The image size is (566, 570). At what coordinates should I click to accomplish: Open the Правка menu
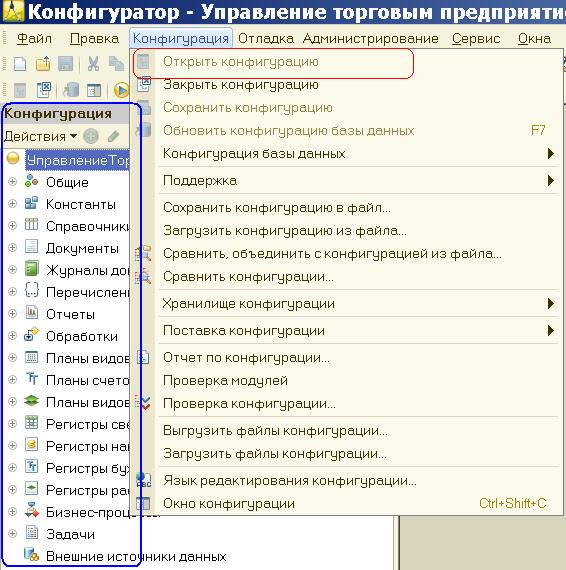[94, 39]
